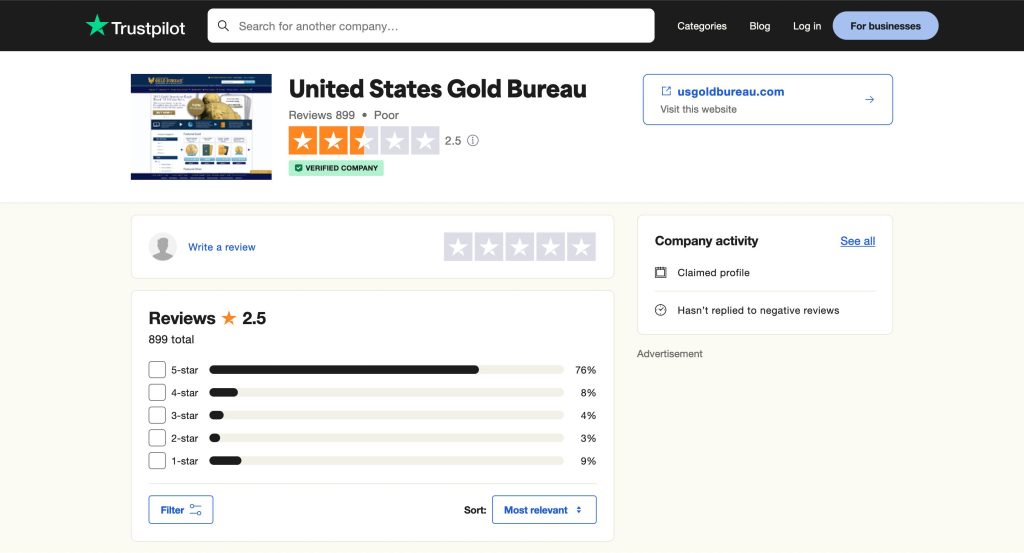Open the Most relevant sort dropdown

[x=544, y=510]
